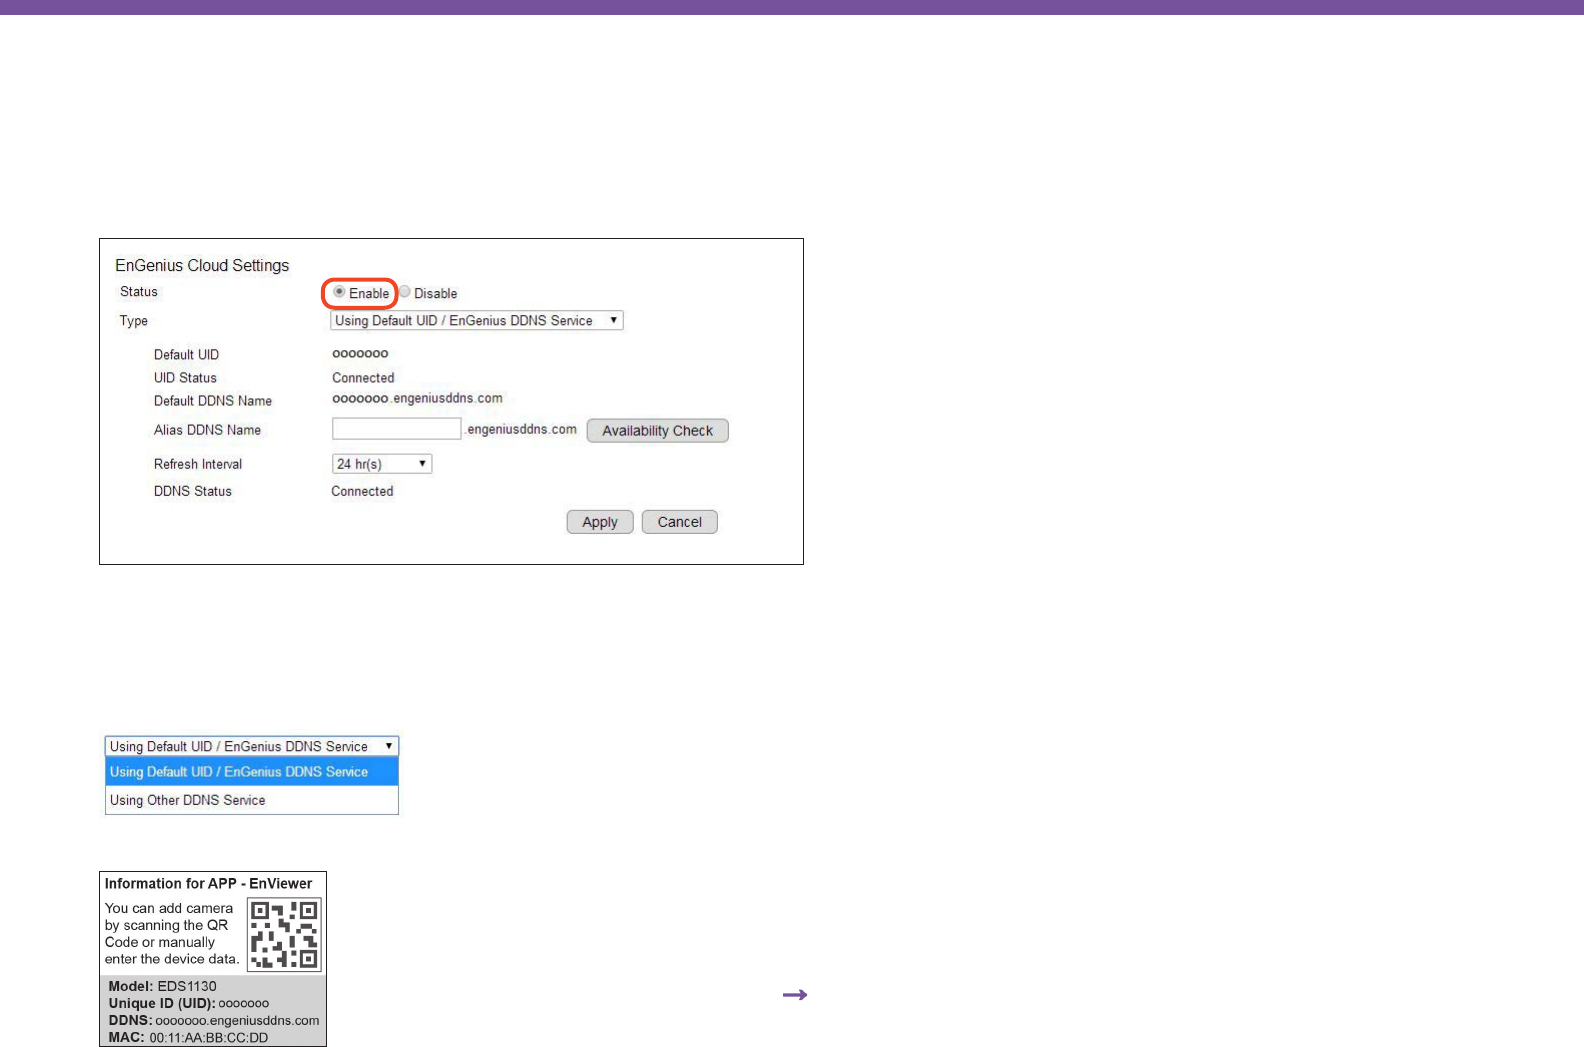This screenshot has width=1584, height=1047.
Task: Click the Default UID value ooooooo
Action: point(360,354)
